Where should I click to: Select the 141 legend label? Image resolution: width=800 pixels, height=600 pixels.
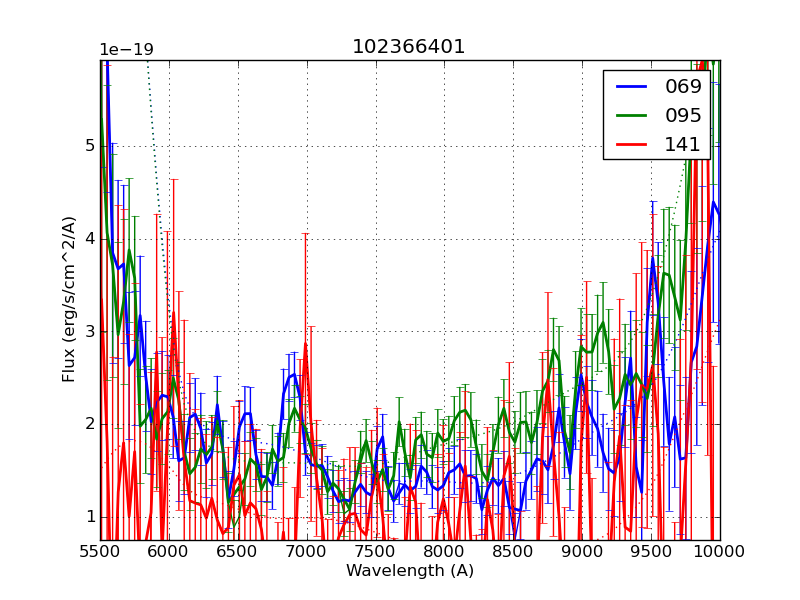pyautogui.click(x=684, y=144)
